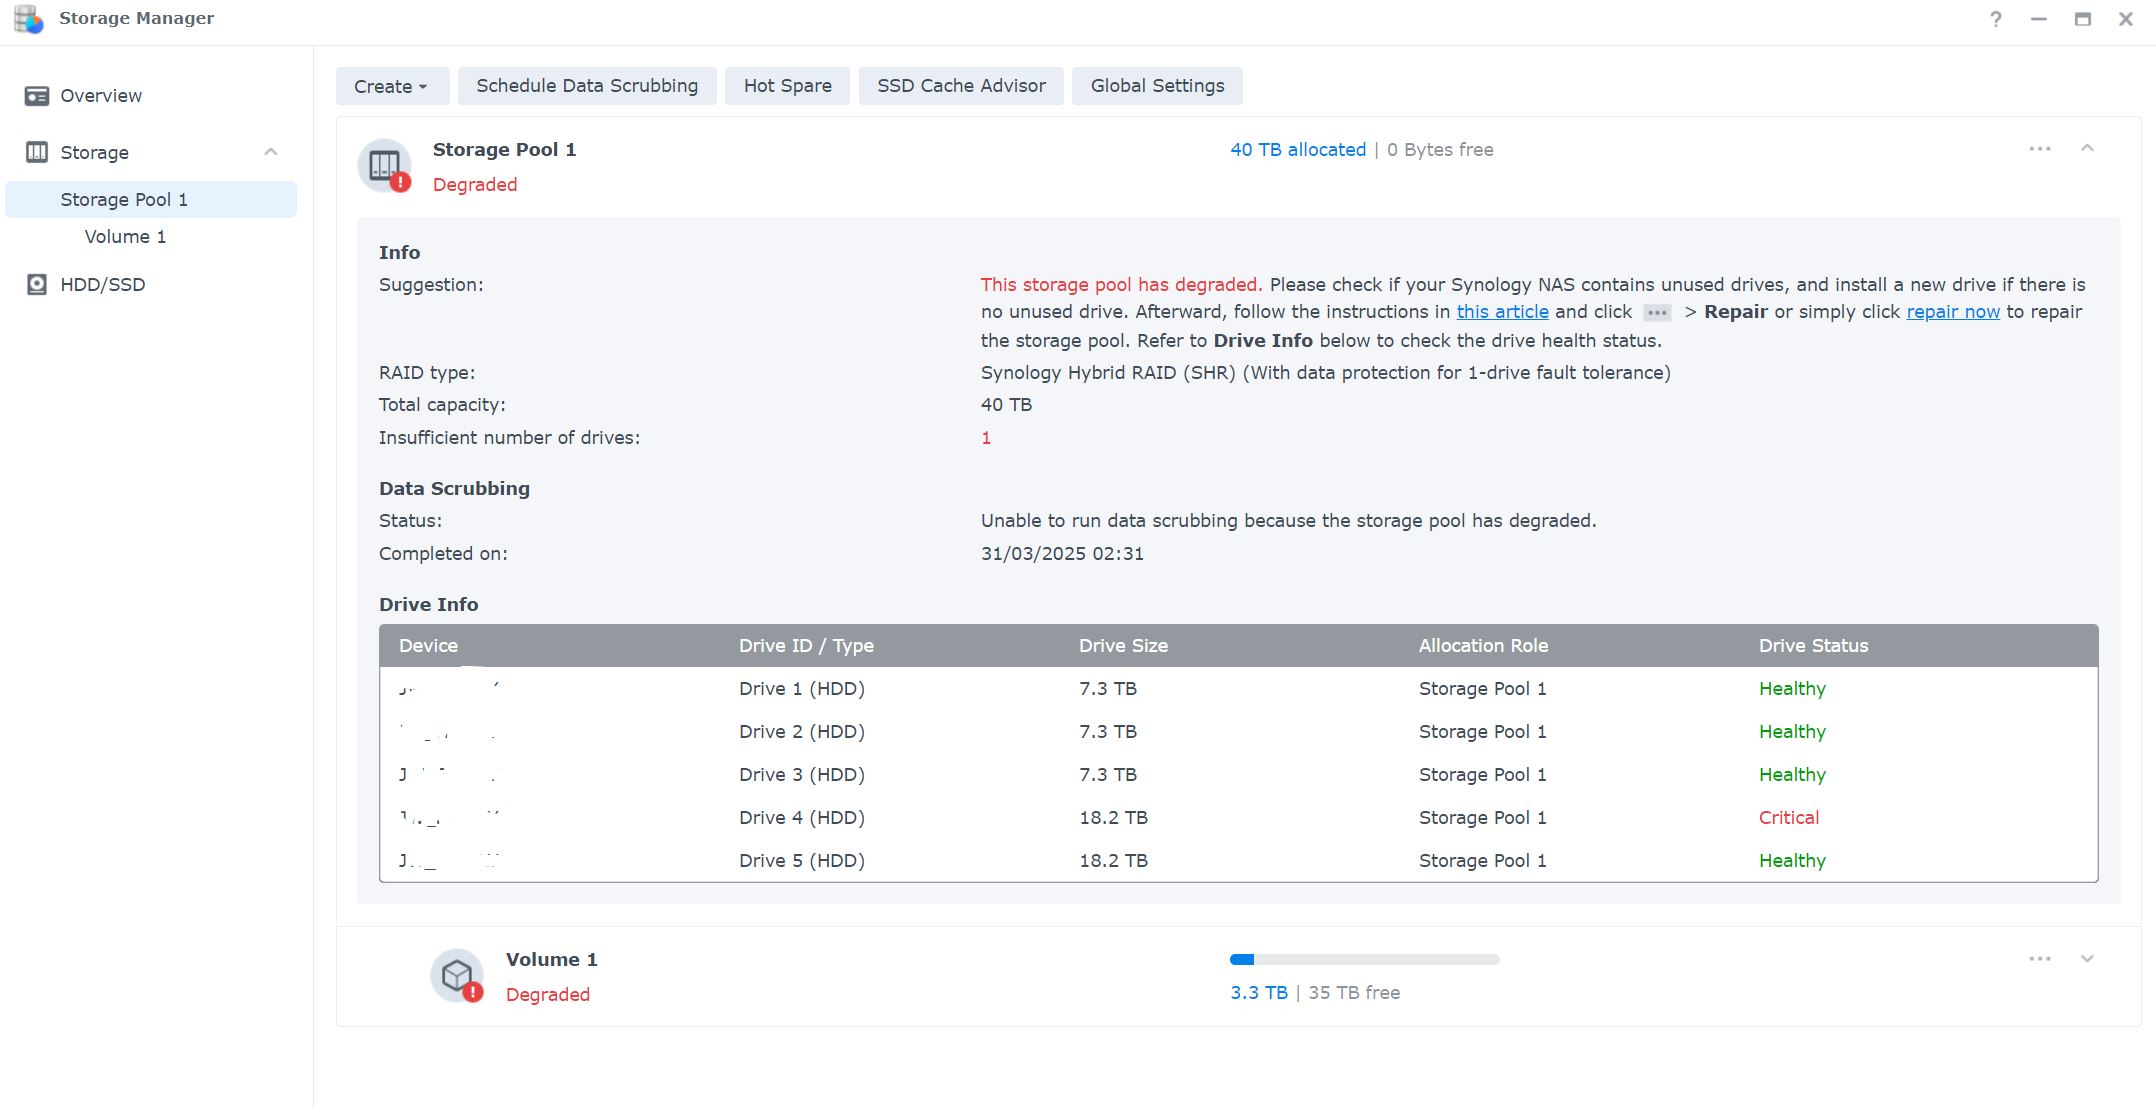The image size is (2156, 1109).
Task: Click the Overview sidebar icon
Action: click(x=37, y=96)
